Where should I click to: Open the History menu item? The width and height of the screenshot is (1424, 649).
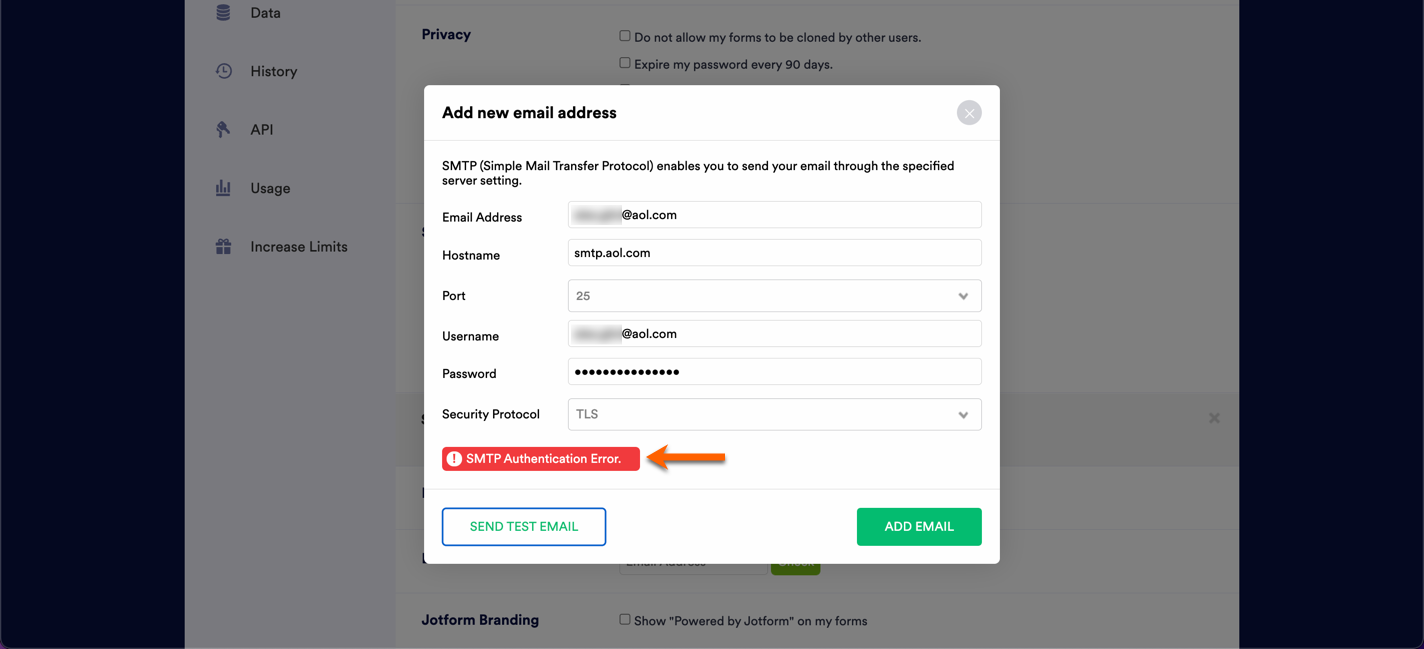point(273,72)
